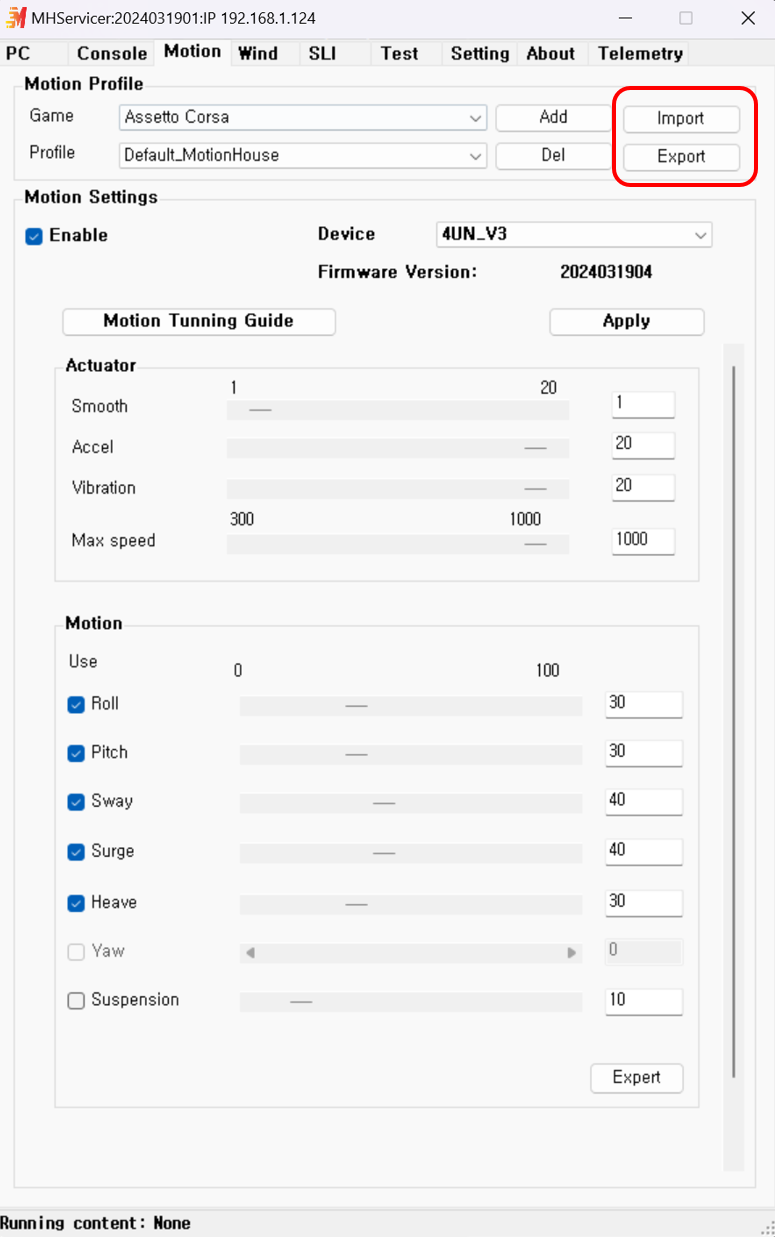Click the Suspension value input field
The width and height of the screenshot is (776, 1237).
644,1002
